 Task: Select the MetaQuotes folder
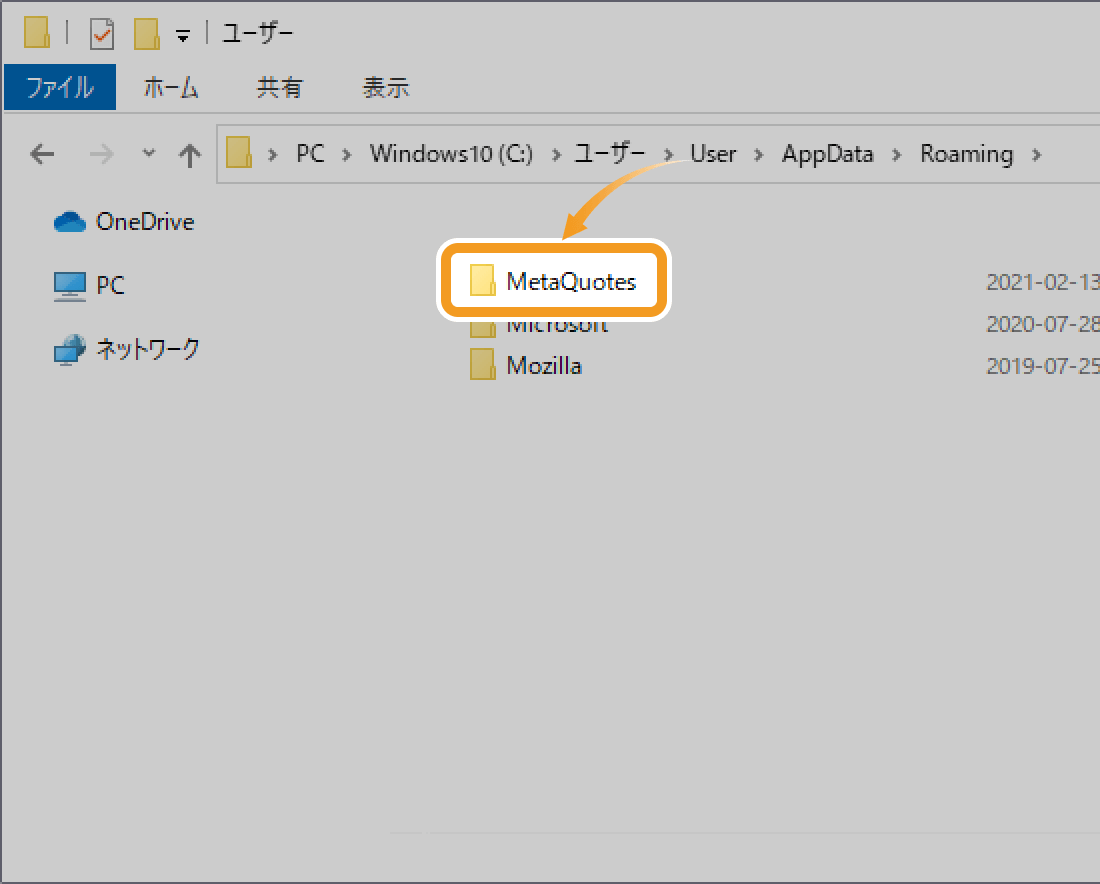coord(570,282)
